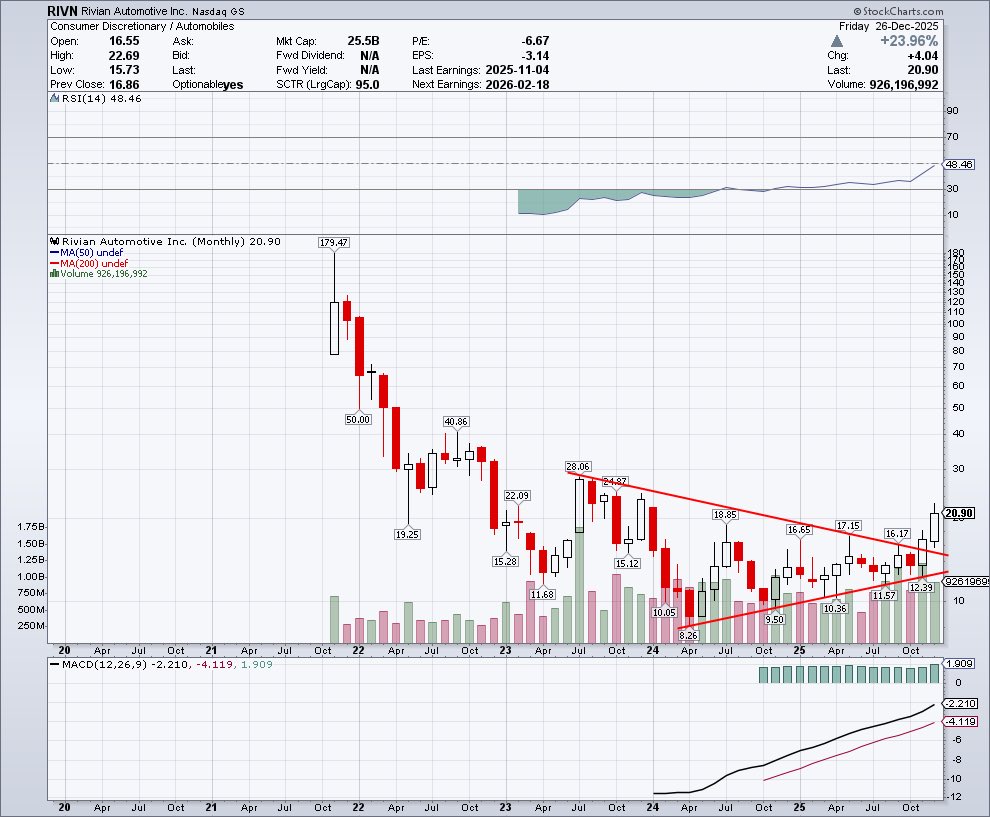This screenshot has width=990, height=817.
Task: Click the 179.47 high price label
Action: (334, 242)
